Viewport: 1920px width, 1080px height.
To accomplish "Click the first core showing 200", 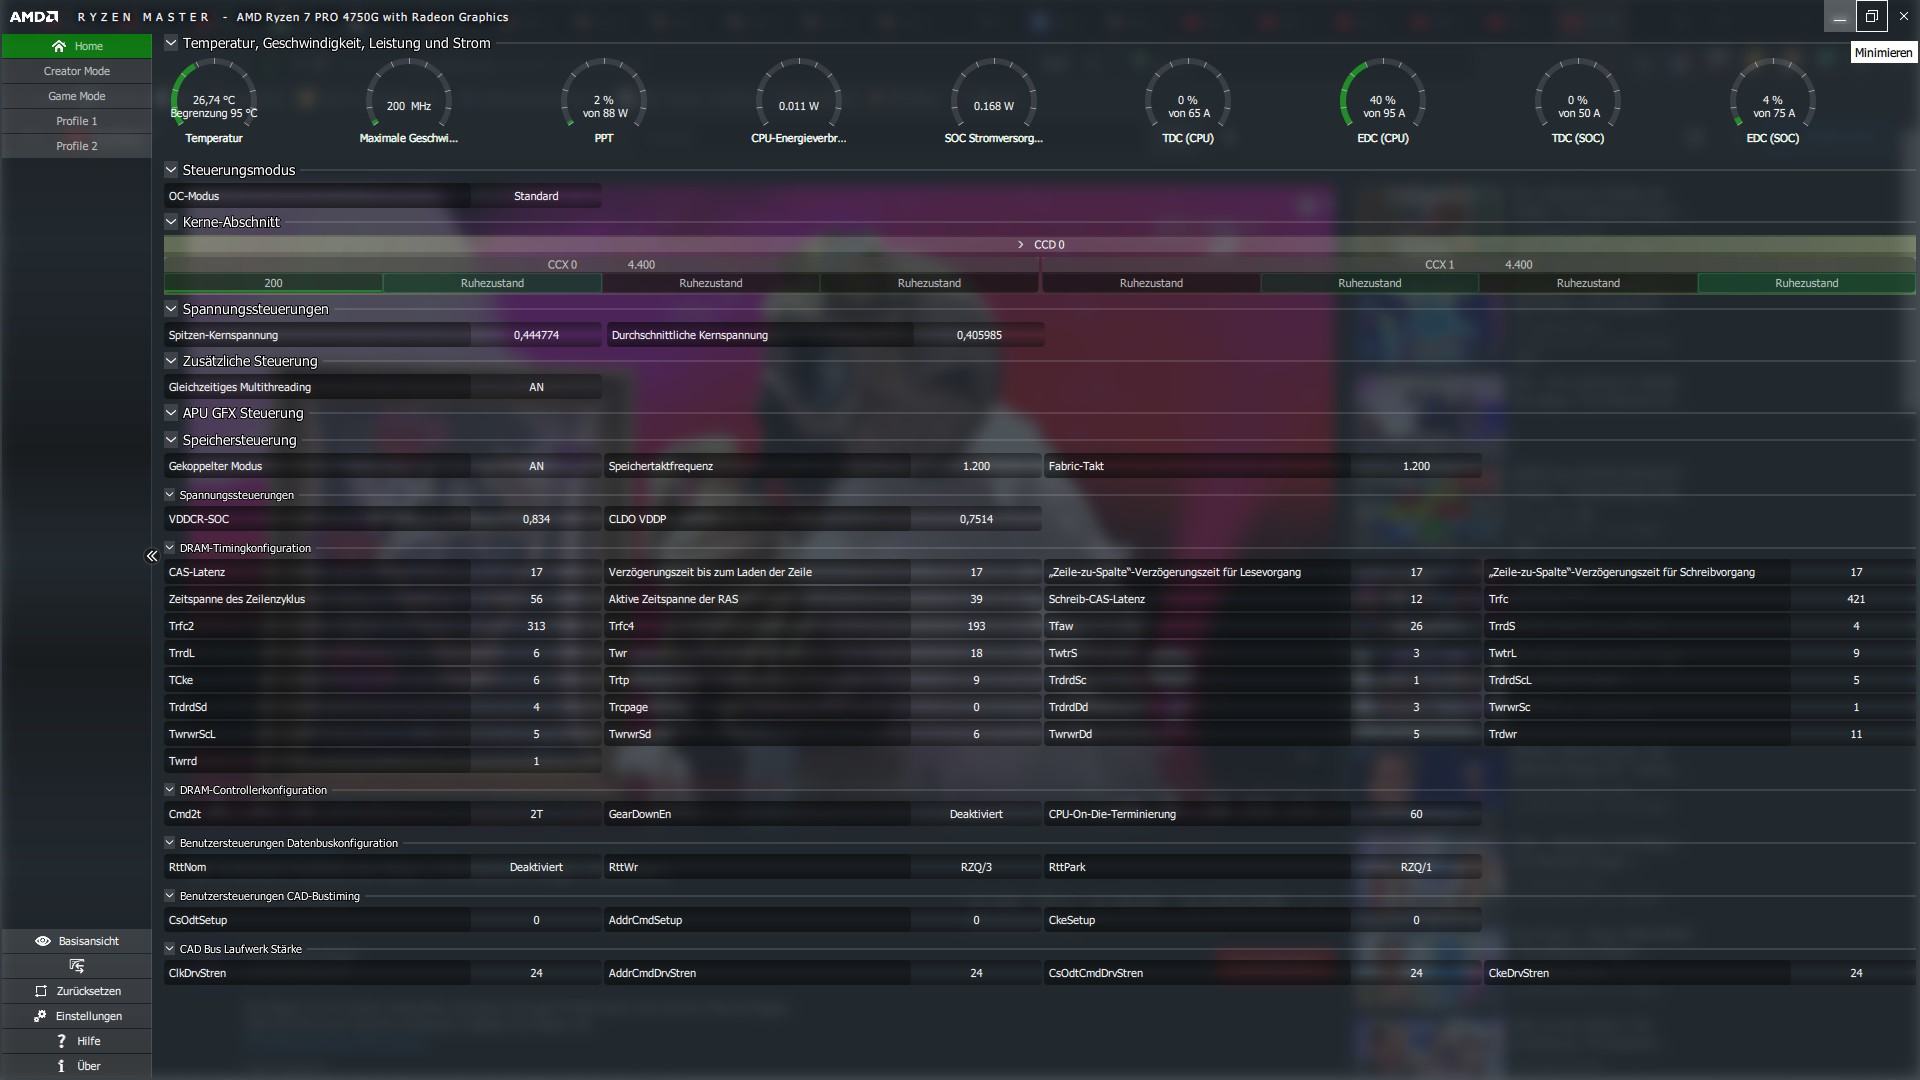I will (x=273, y=283).
